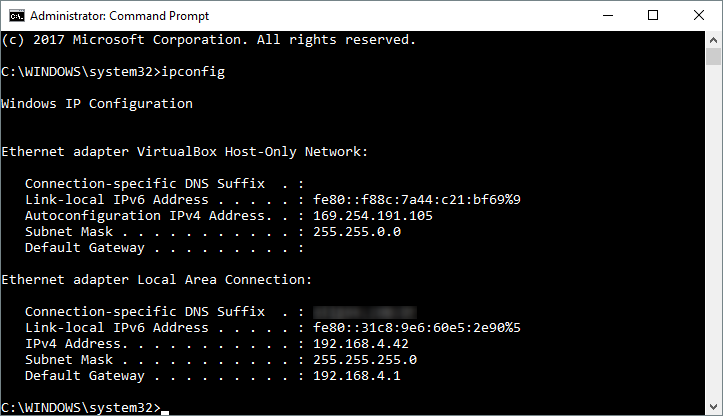Click the Local Area Connection adapter heading
This screenshot has width=723, height=416.
click(157, 280)
